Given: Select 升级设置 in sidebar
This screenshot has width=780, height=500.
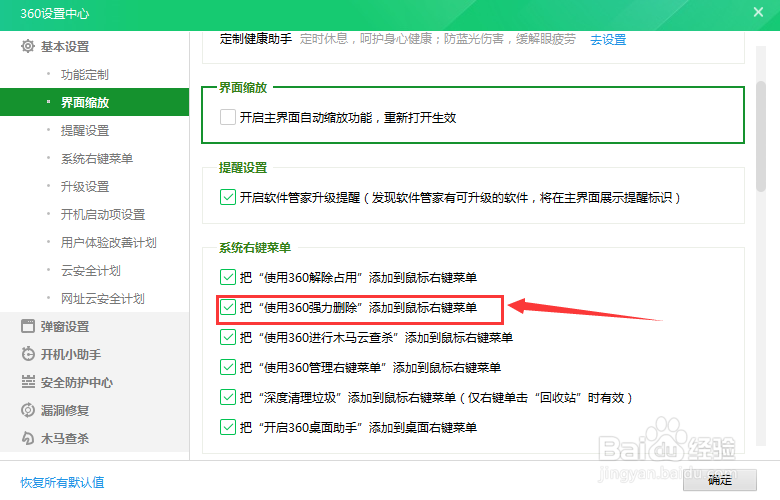Looking at the screenshot, I should [x=85, y=187].
